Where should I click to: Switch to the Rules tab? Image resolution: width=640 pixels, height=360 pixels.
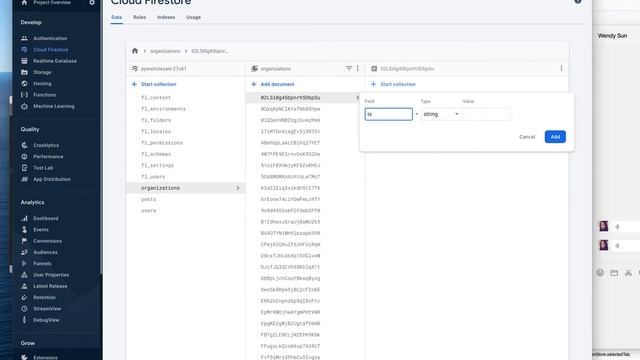click(140, 17)
